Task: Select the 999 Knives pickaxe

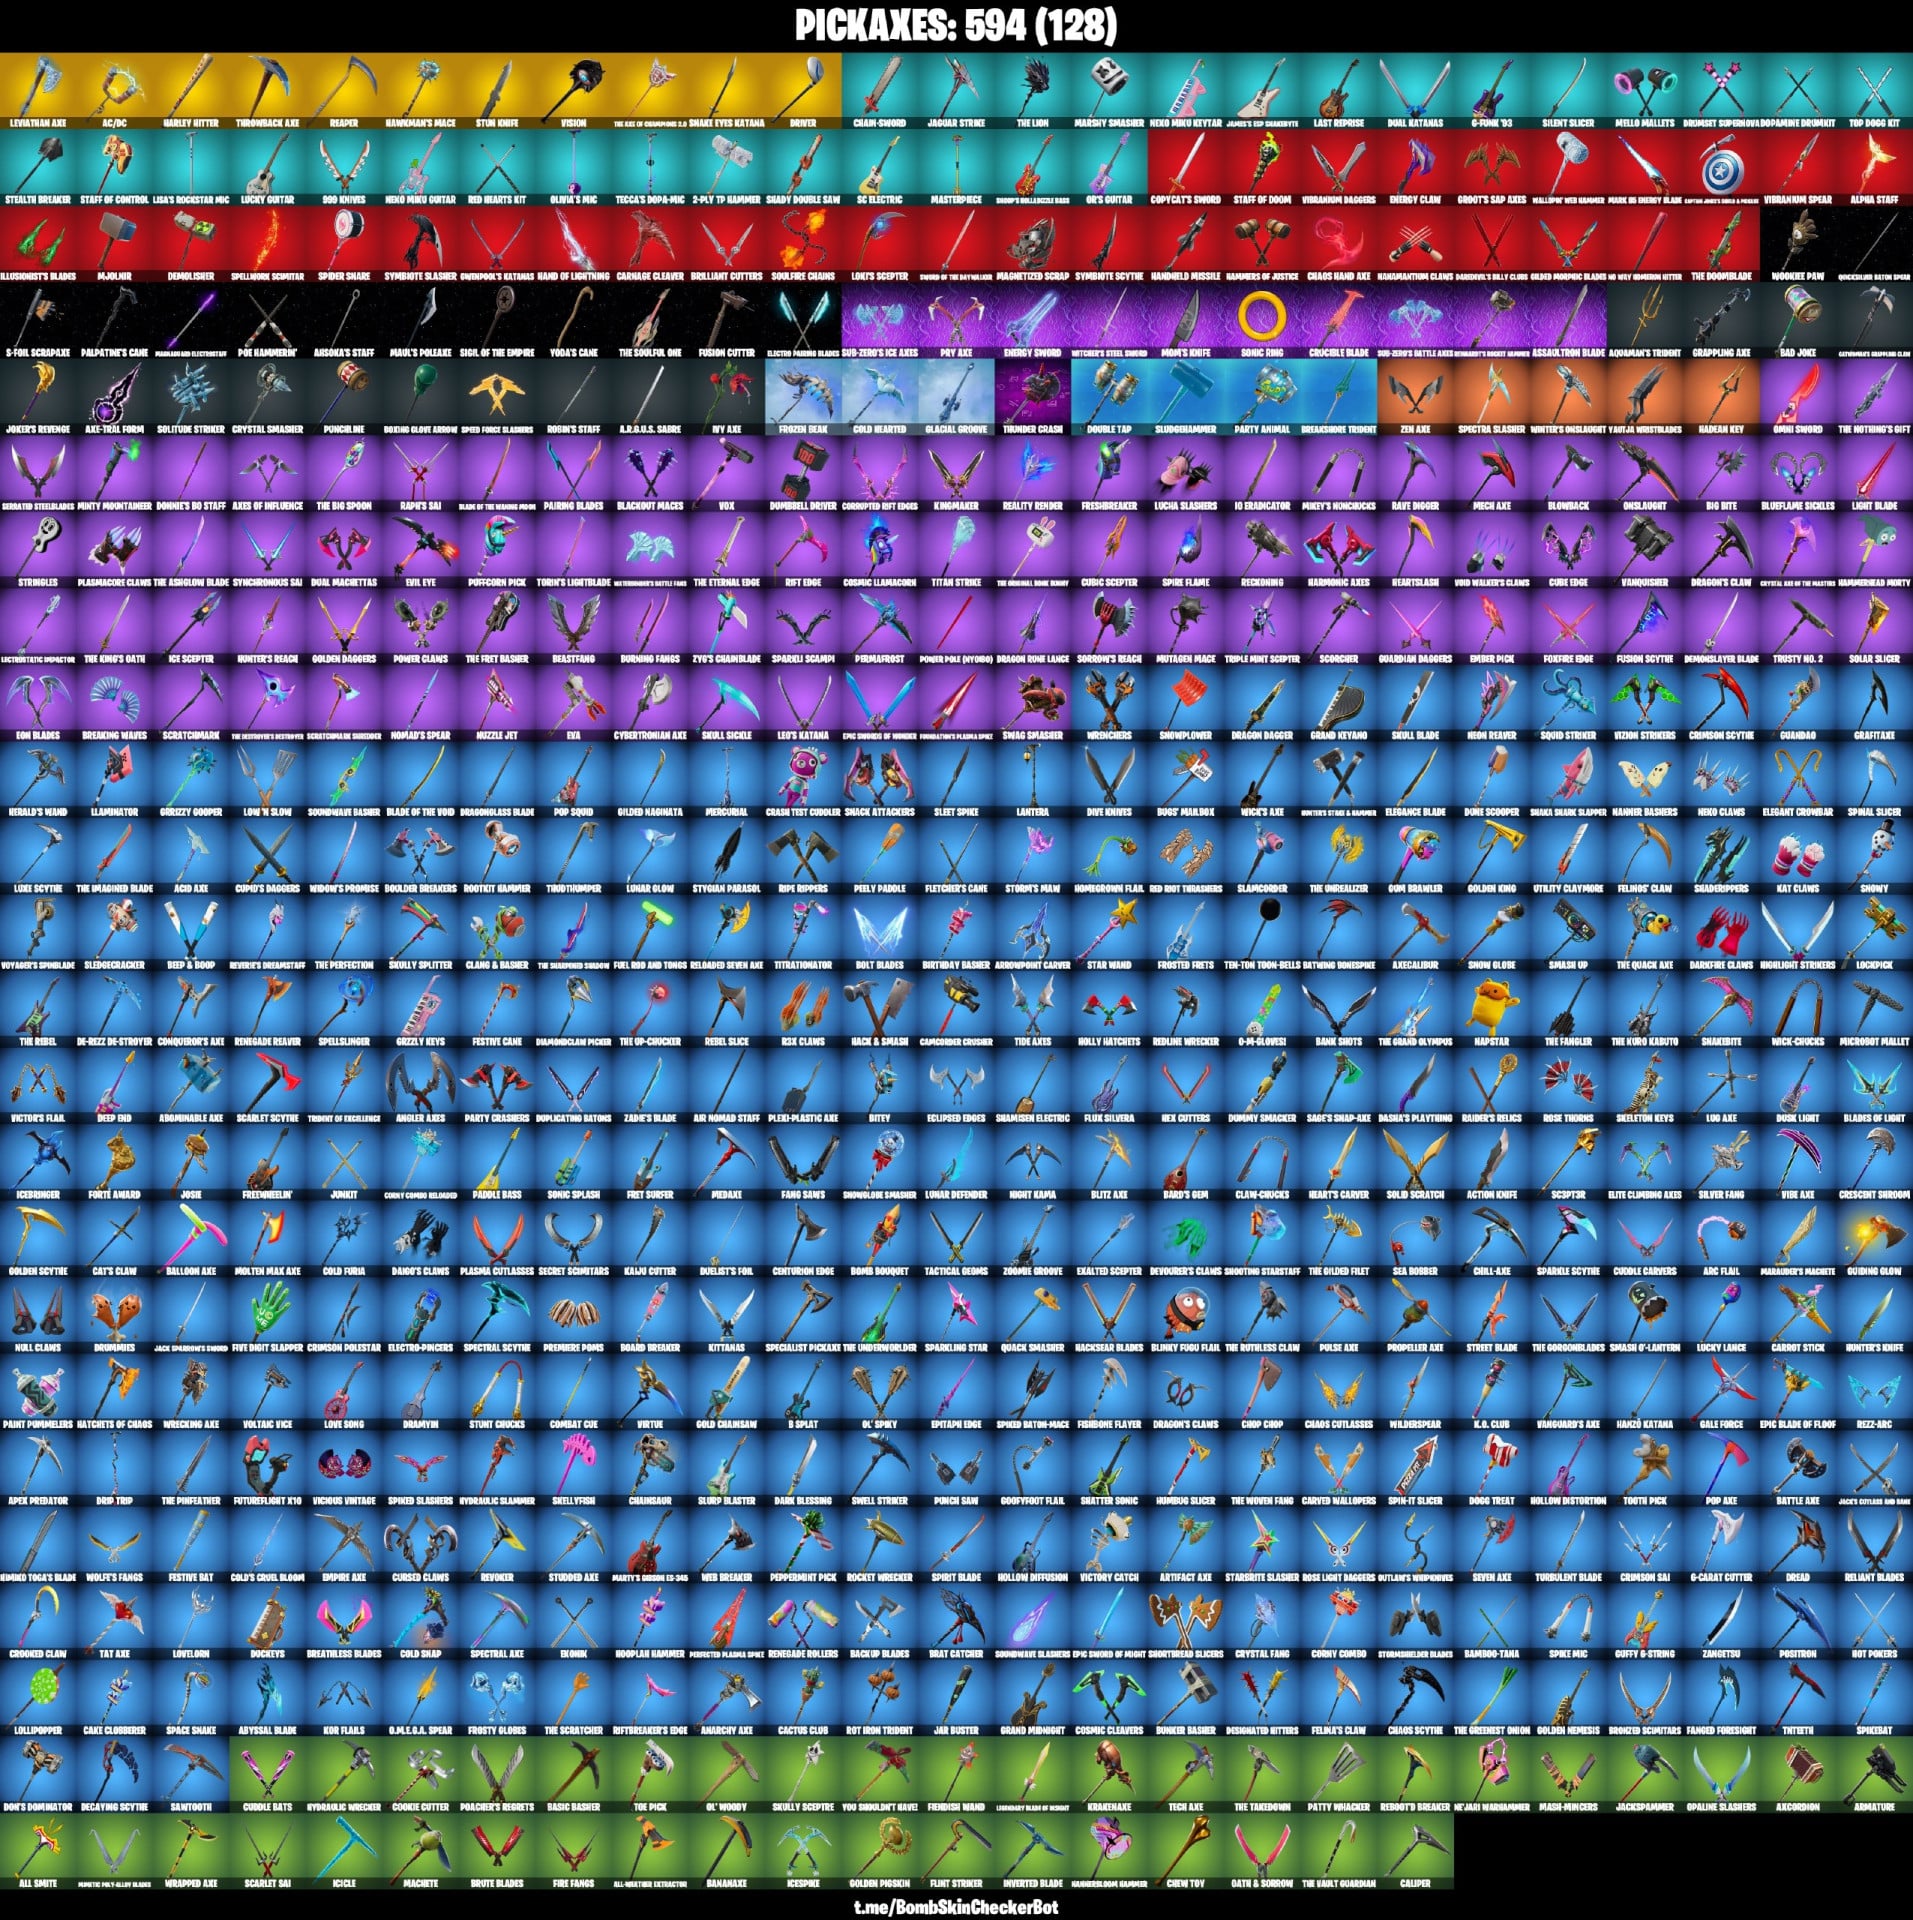Action: 344,168
